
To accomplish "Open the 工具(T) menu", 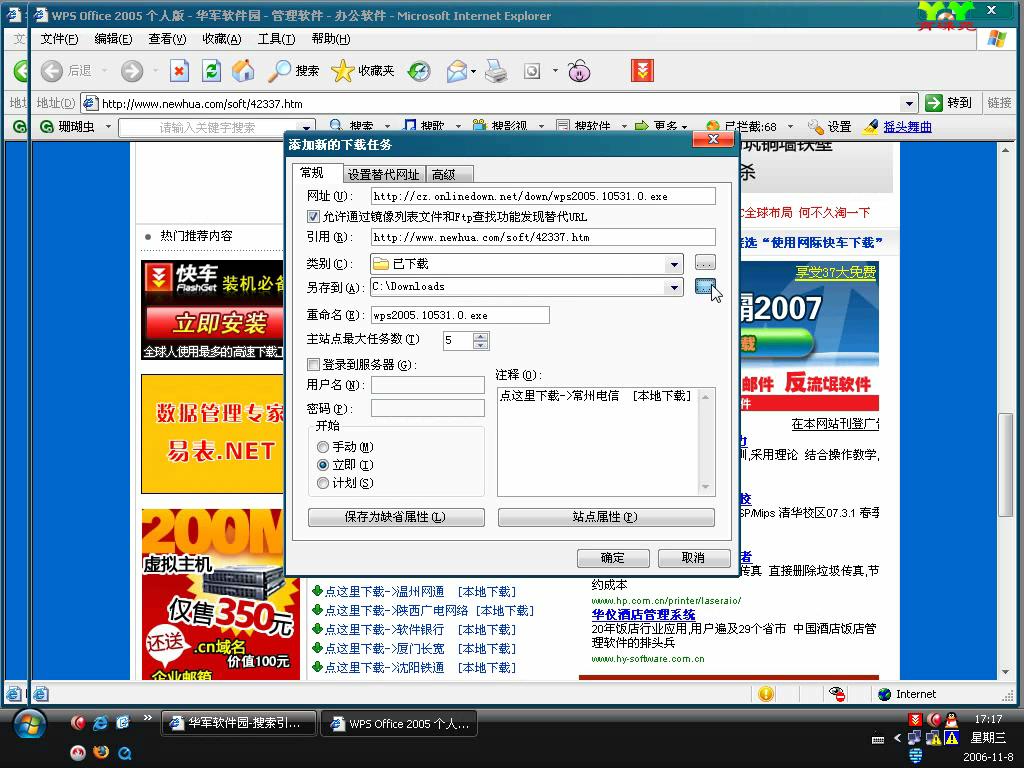I will (276, 39).
